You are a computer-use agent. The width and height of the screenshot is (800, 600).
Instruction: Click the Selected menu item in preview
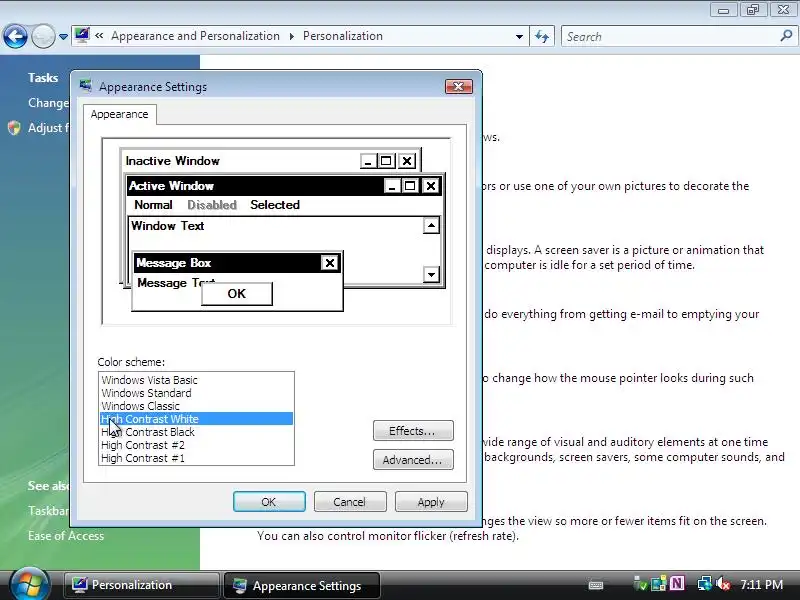[x=275, y=205]
